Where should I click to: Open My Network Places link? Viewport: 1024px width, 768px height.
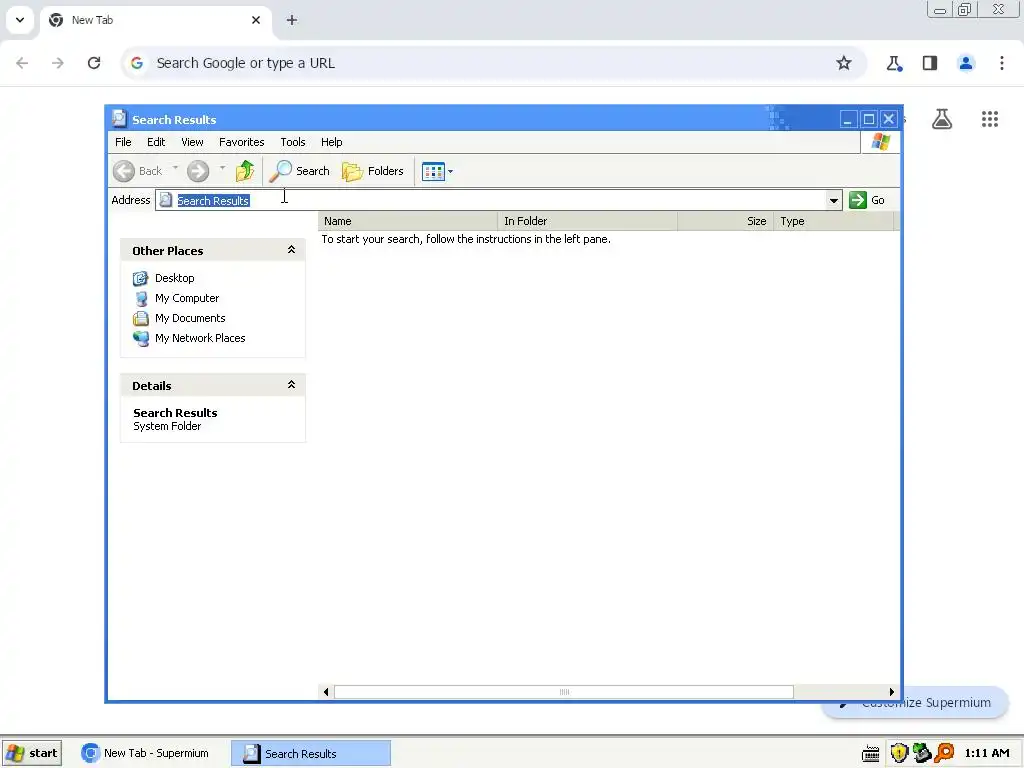[x=200, y=338]
